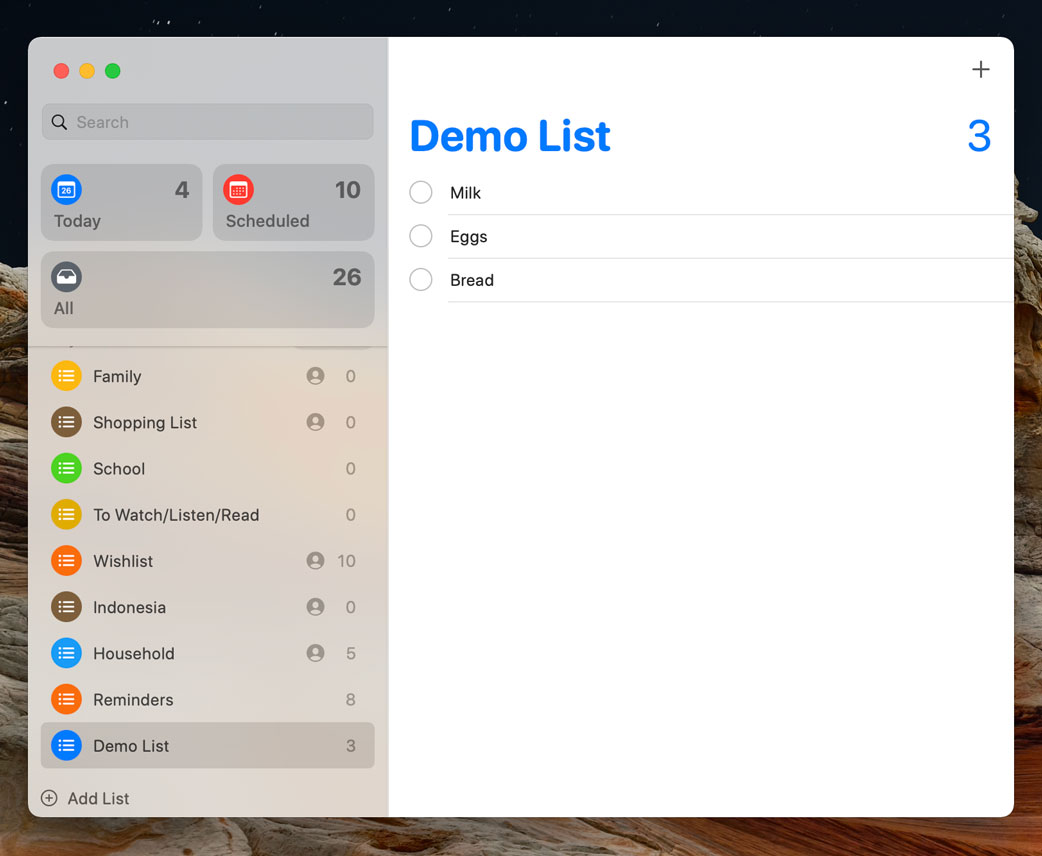Viewport: 1042px width, 856px height.
Task: Click the shared person icon on Household row
Action: [316, 653]
